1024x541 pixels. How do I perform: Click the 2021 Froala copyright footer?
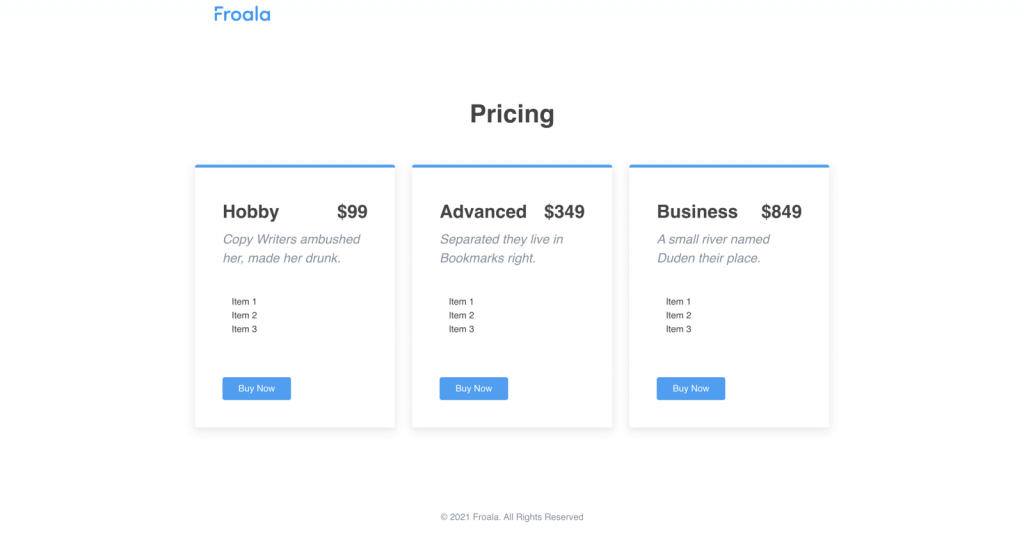click(512, 517)
